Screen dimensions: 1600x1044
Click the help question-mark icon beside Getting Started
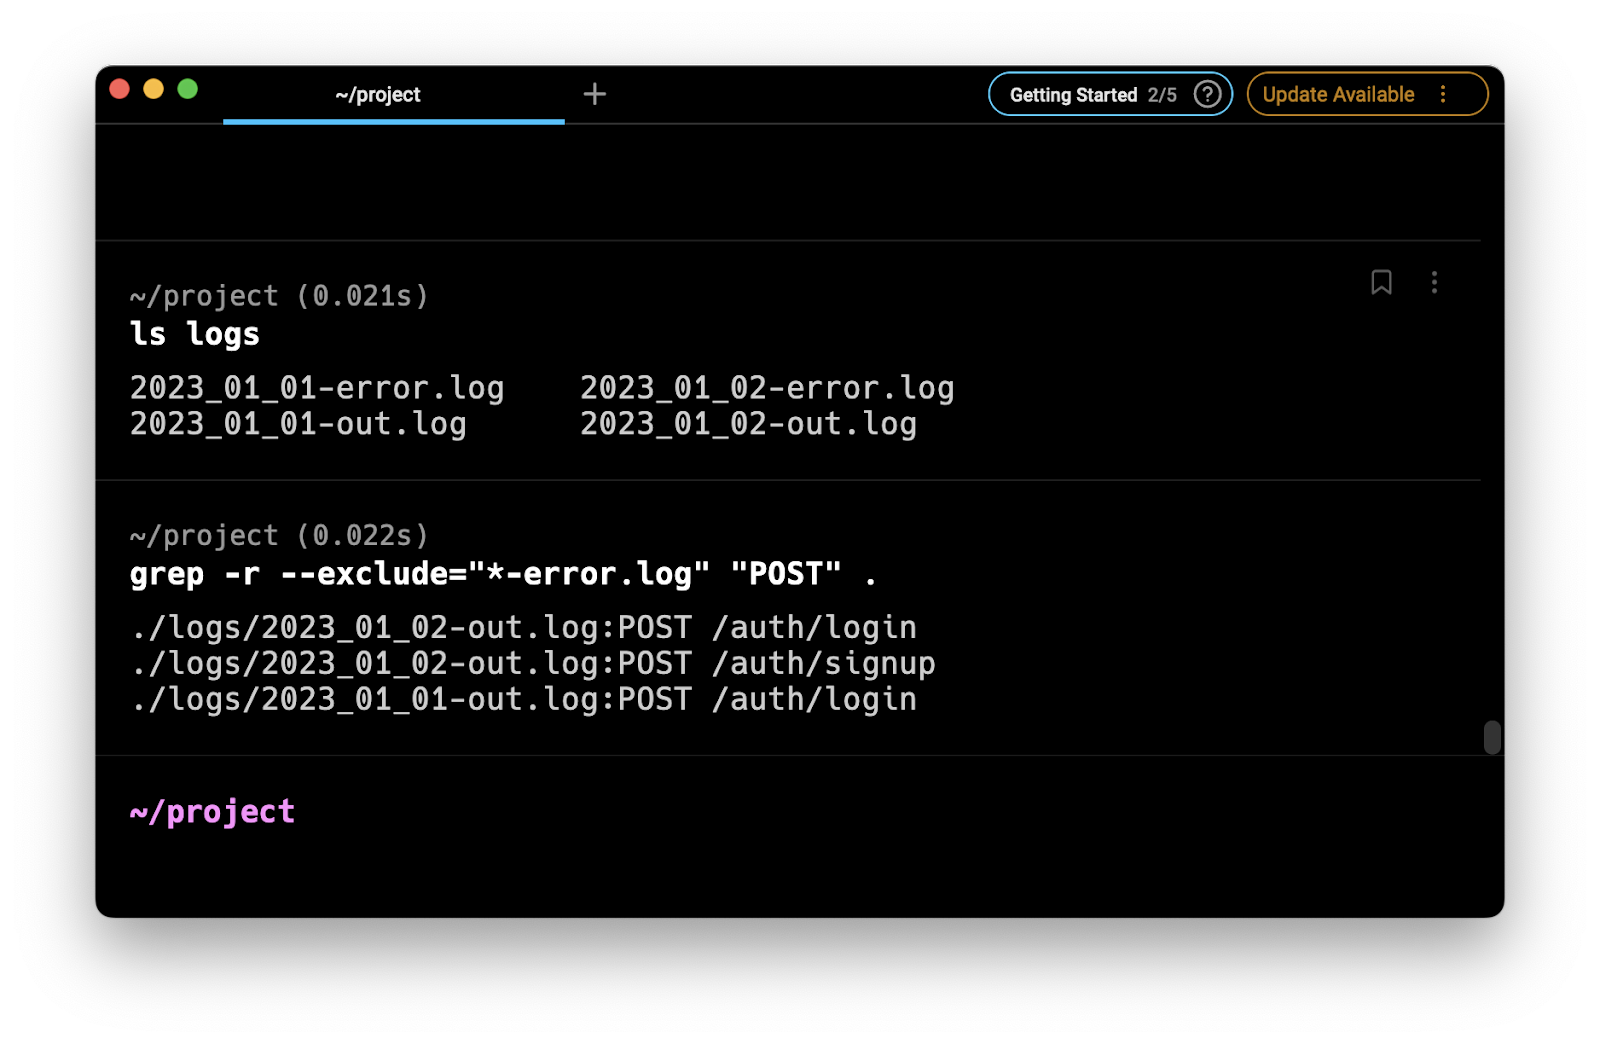pyautogui.click(x=1207, y=94)
